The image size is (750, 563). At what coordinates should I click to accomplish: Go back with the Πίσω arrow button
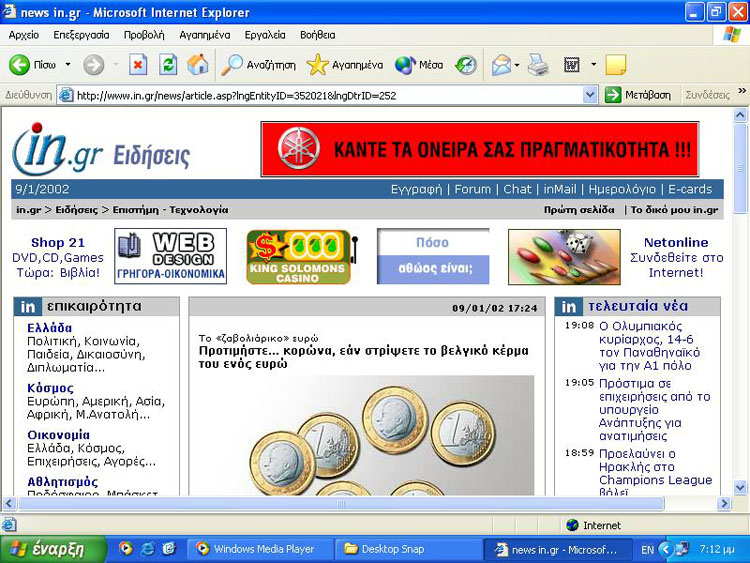pos(32,65)
